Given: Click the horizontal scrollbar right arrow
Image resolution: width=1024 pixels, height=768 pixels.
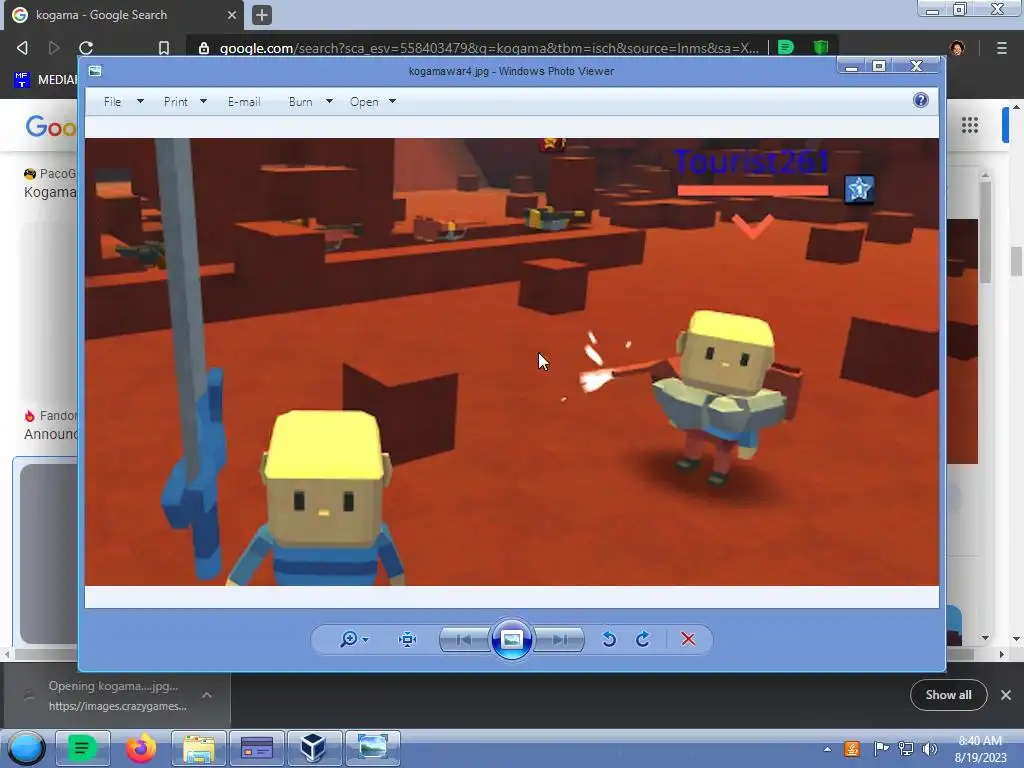Looking at the screenshot, I should pyautogui.click(x=1001, y=654).
